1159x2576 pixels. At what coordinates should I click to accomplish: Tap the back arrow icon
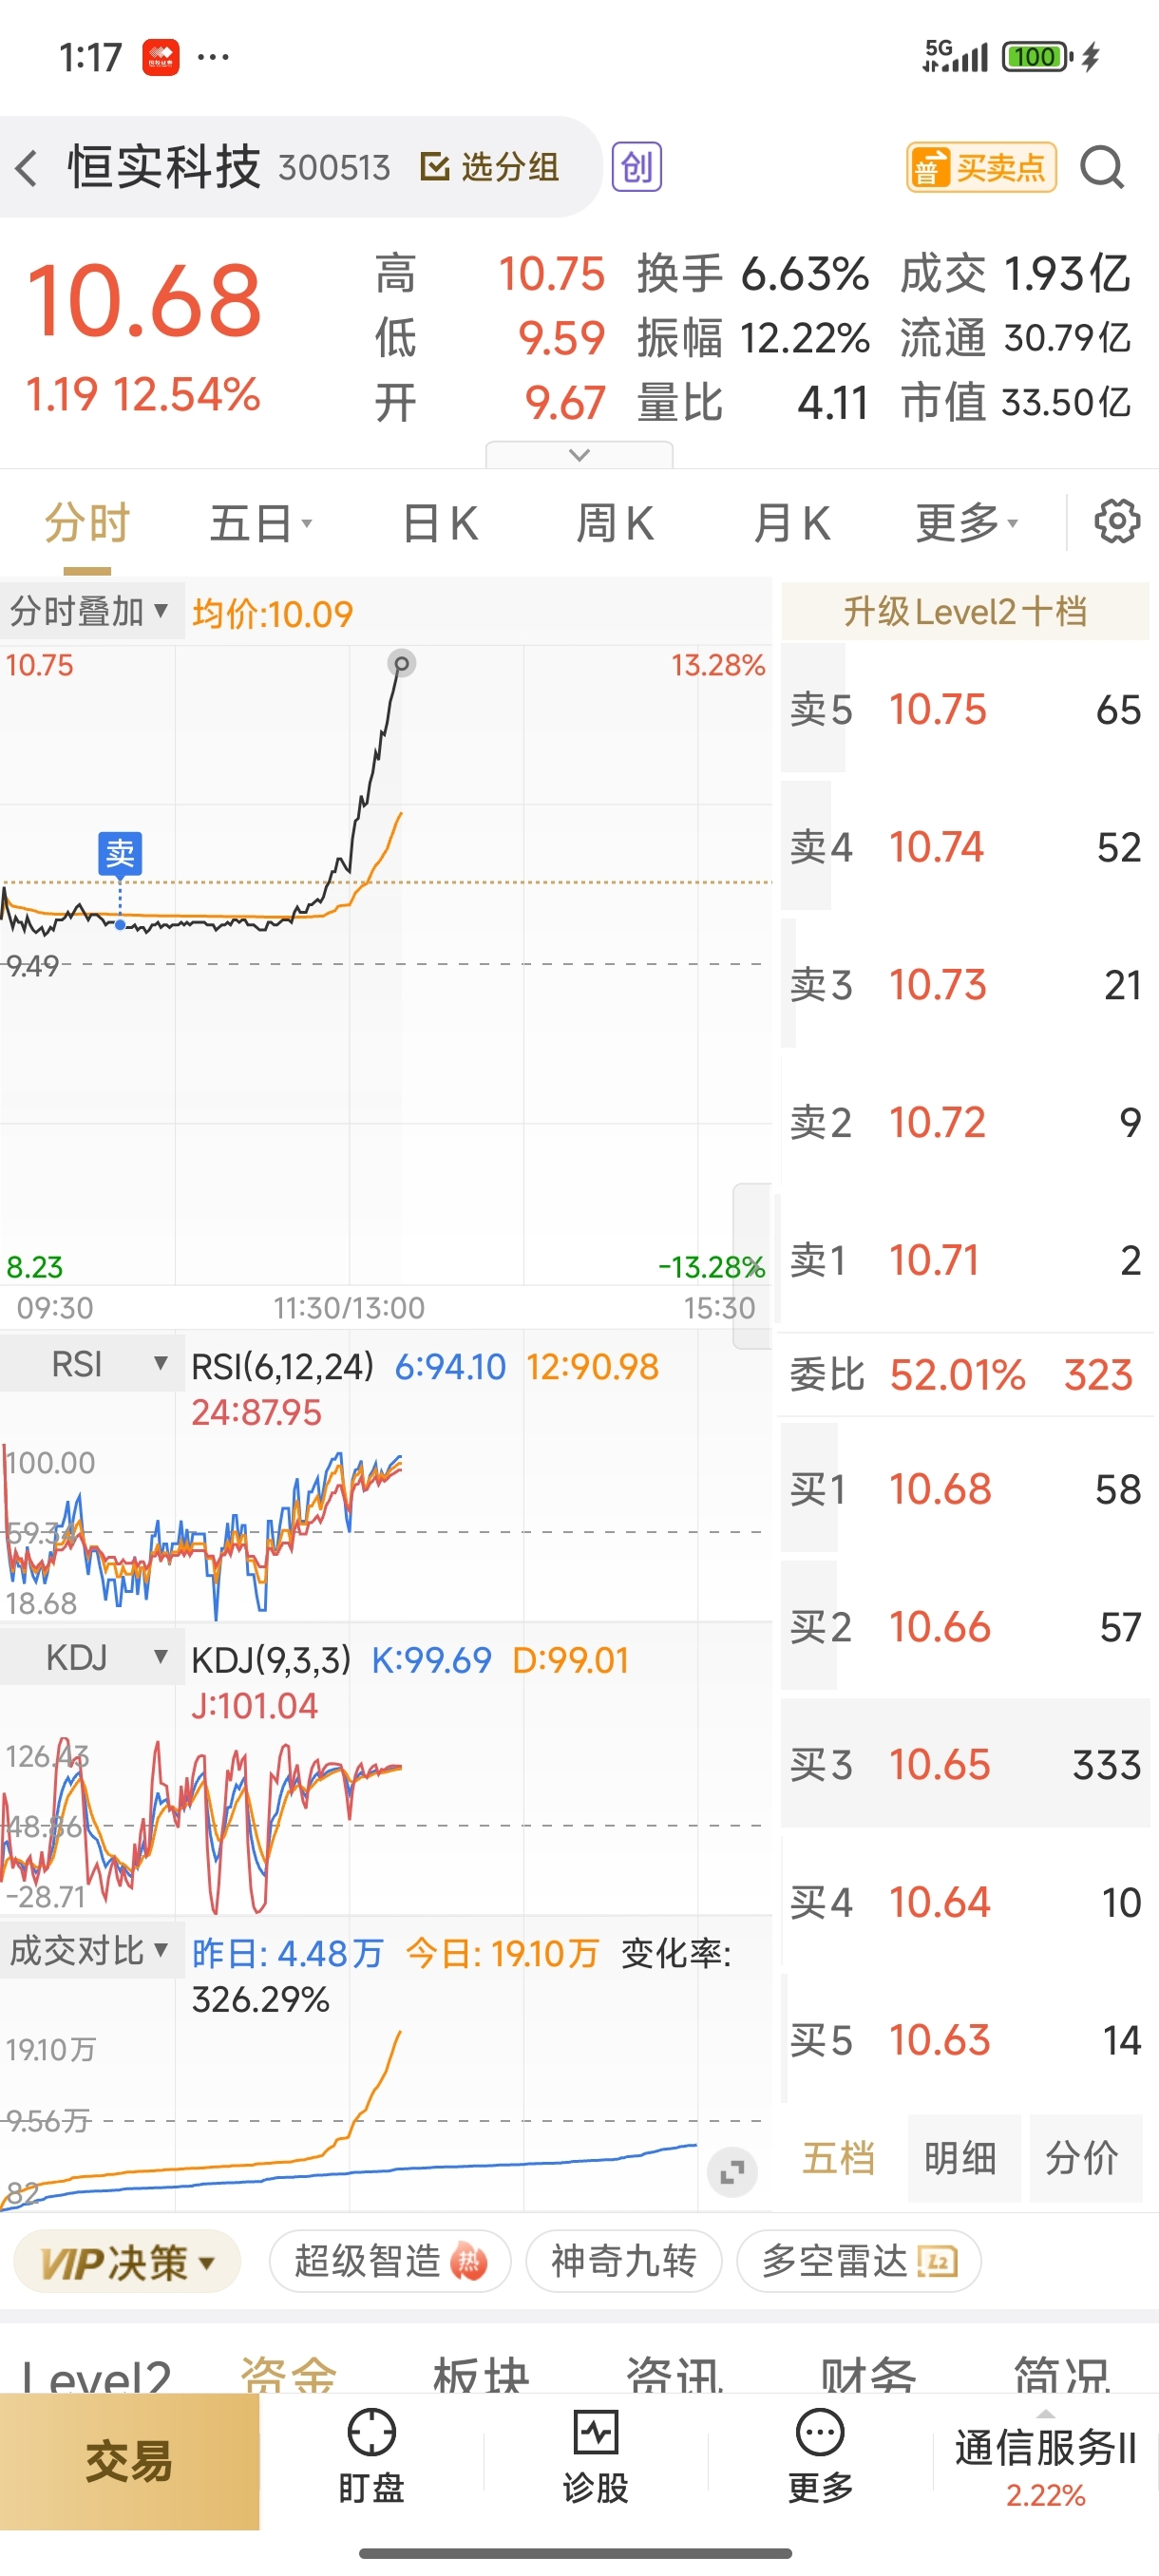point(27,167)
